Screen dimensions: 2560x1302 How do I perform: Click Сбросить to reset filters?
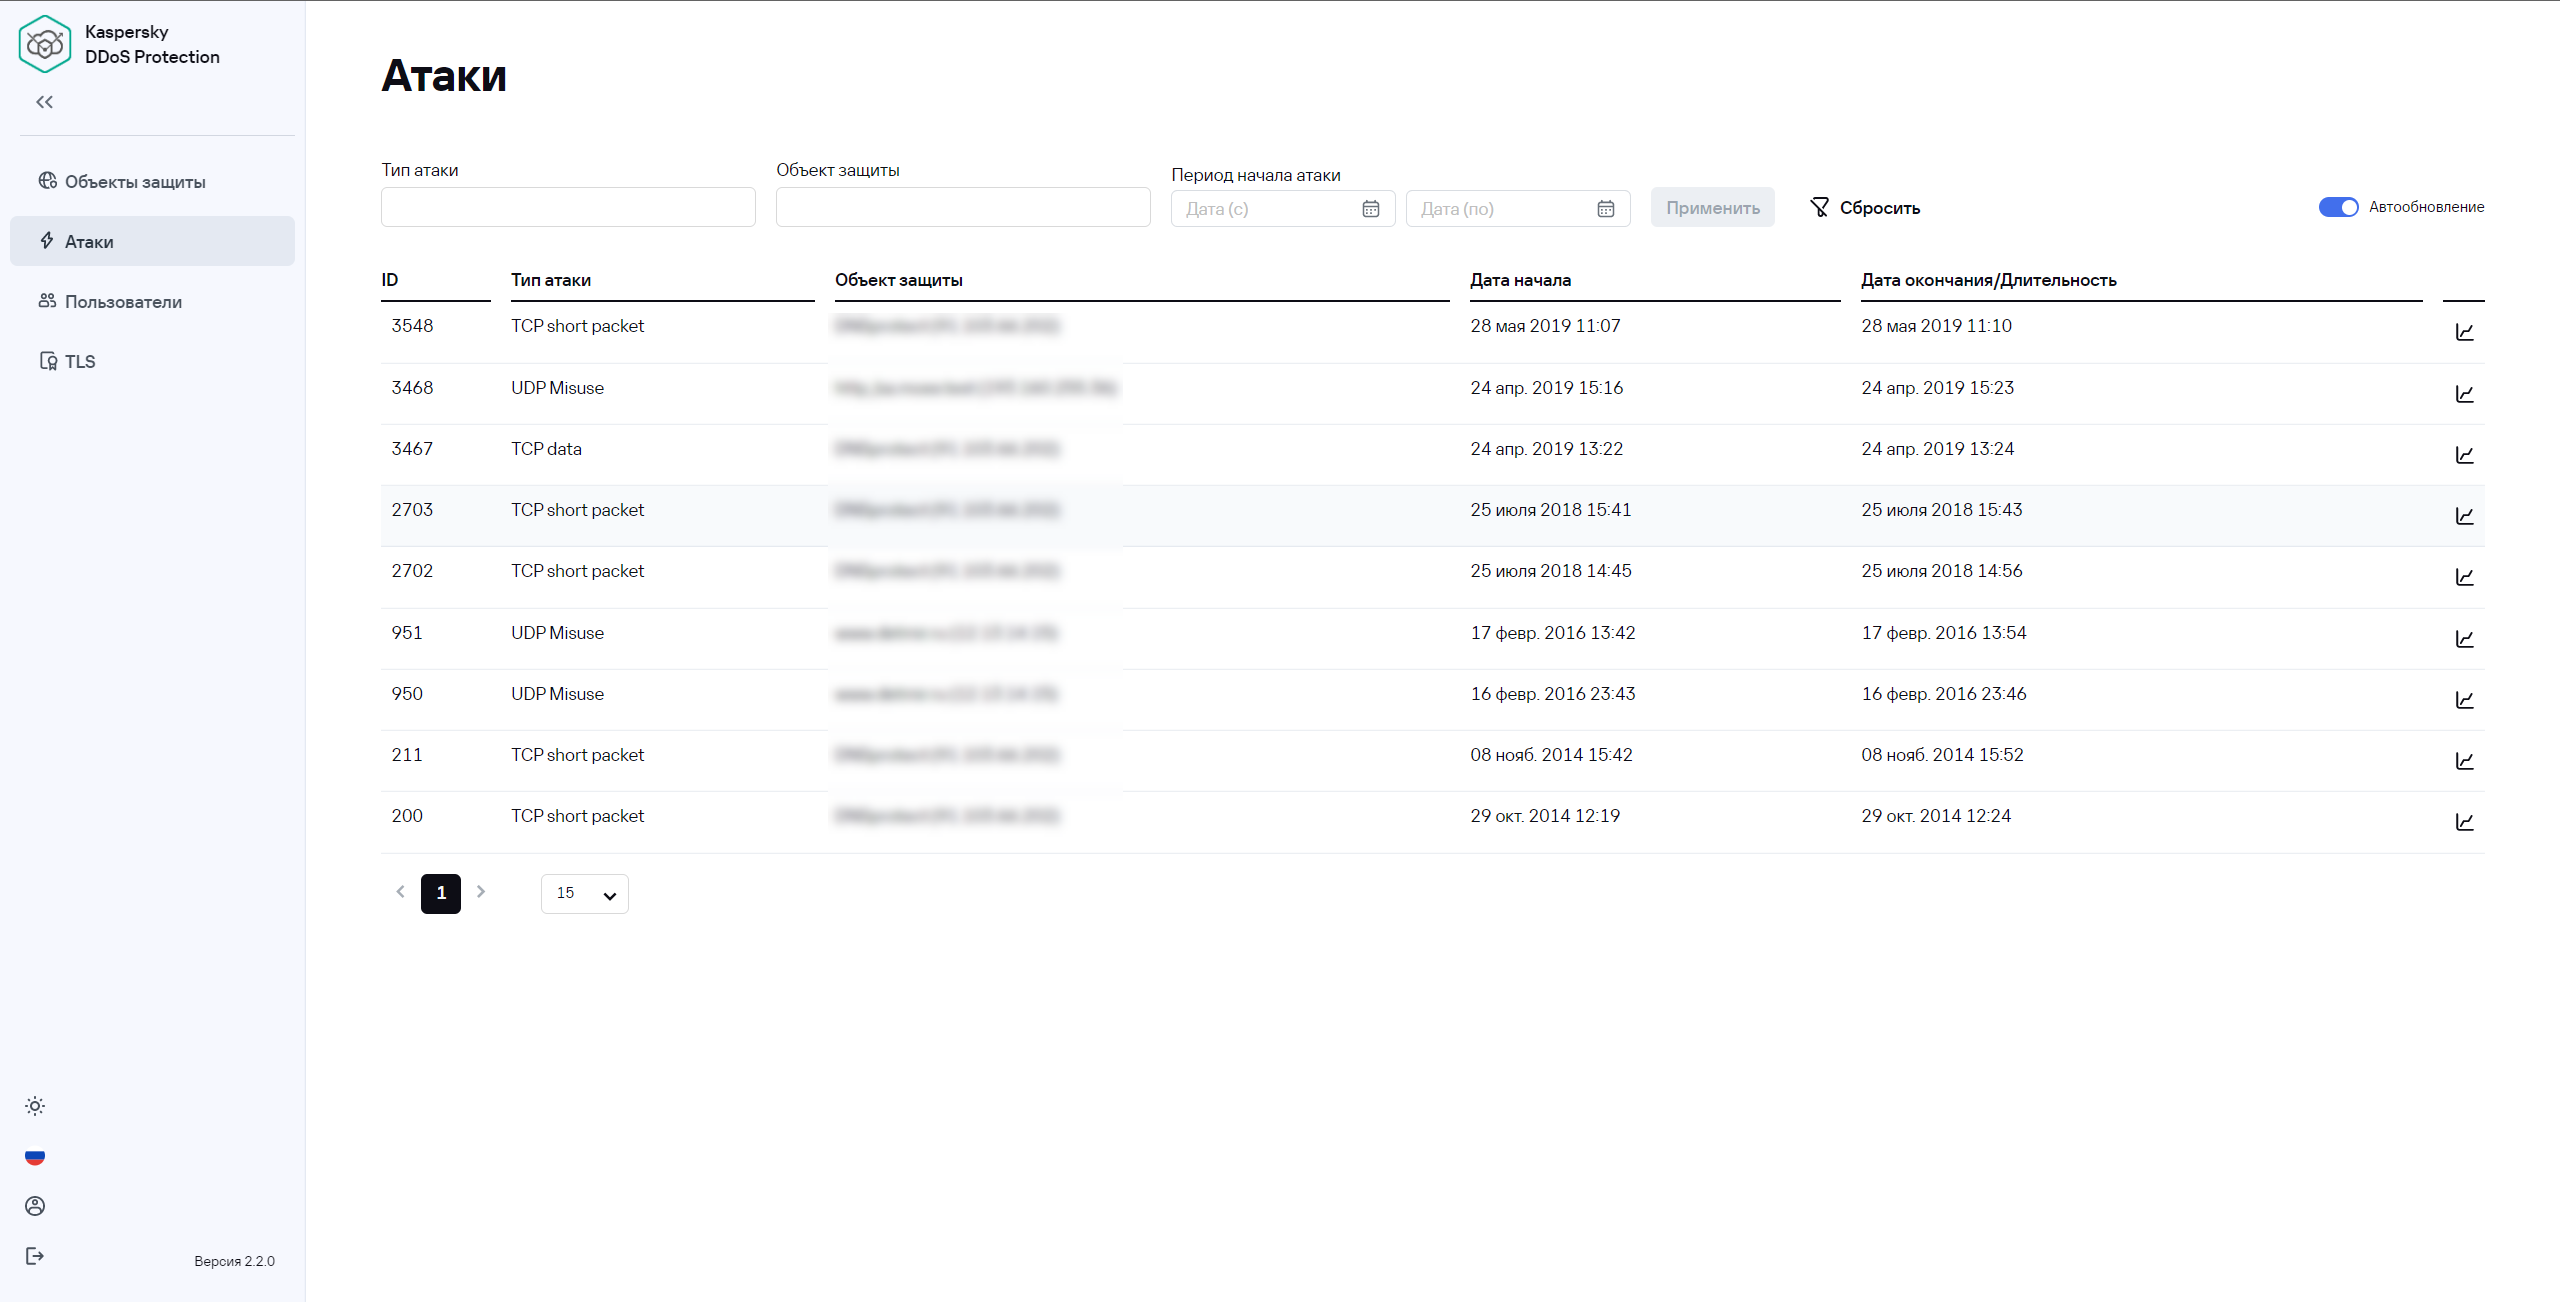tap(1866, 208)
